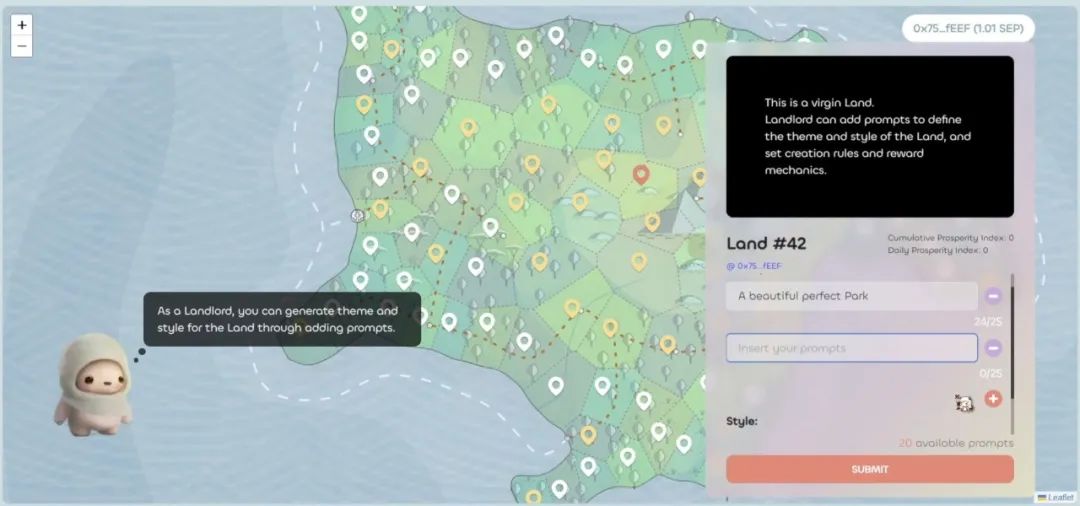Screen dimensions: 1080x506
Task: Click the 'Style:' label
Action: 742,421
